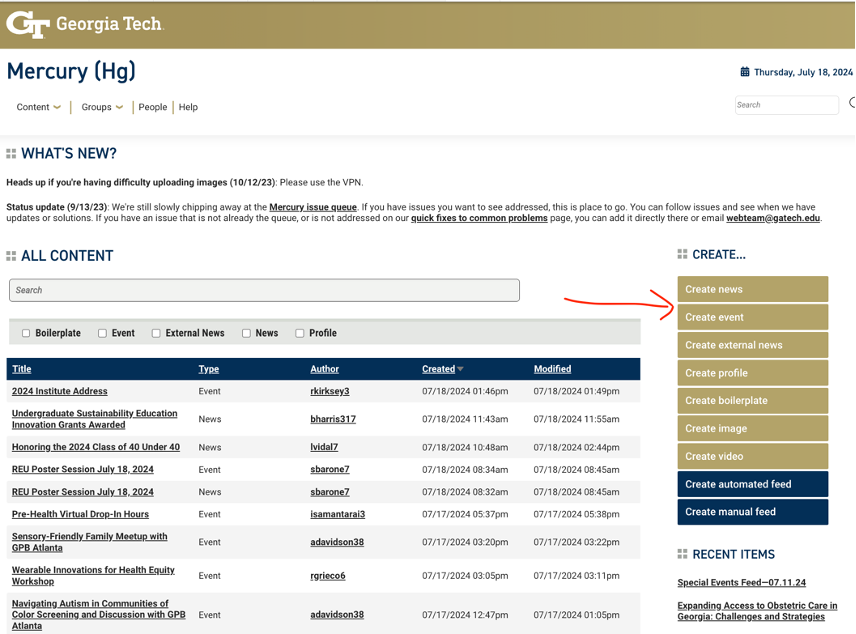The image size is (856, 634).
Task: Open Special Events Feed—07.11.24 recent item
Action: [x=741, y=582]
